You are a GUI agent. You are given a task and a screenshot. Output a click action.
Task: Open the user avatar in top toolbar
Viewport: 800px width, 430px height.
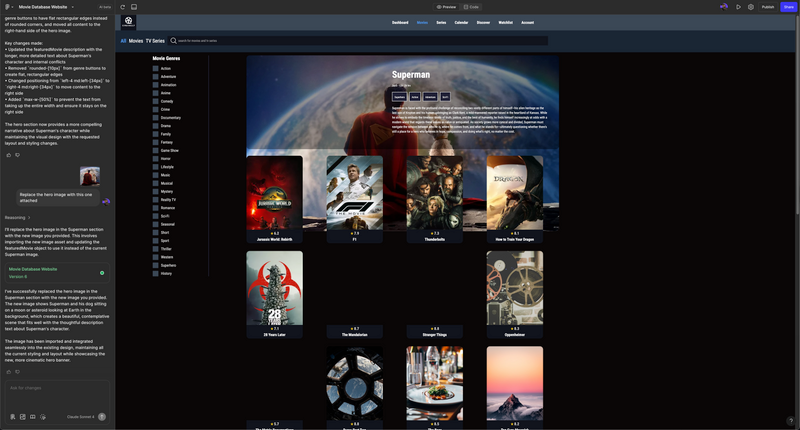click(x=723, y=7)
